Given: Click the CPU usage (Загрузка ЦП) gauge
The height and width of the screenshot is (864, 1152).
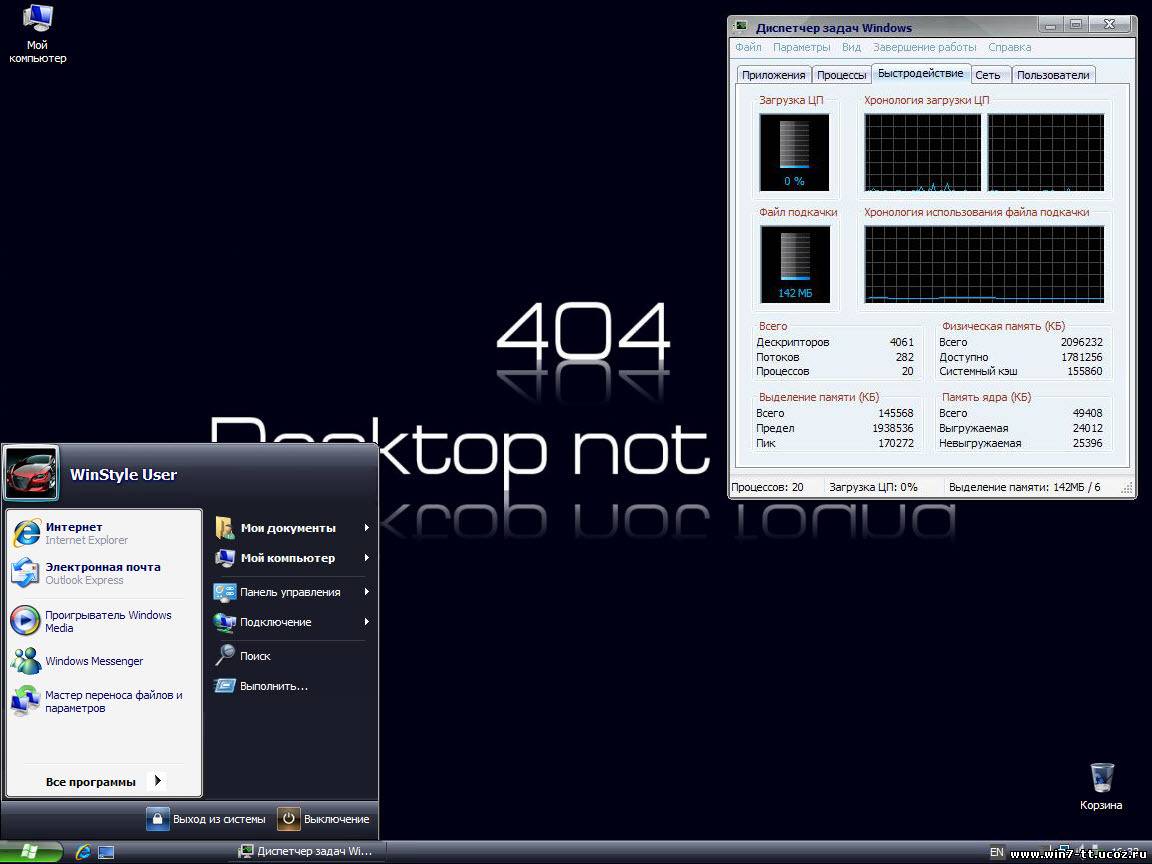Looking at the screenshot, I should tap(794, 152).
